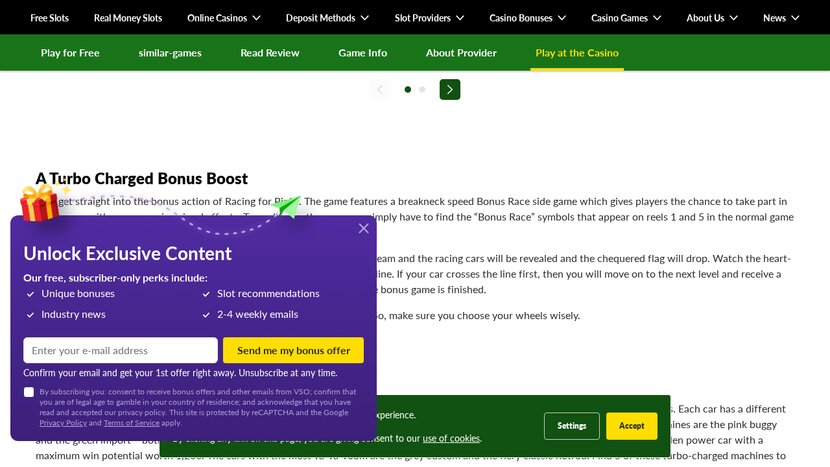This screenshot has height=467, width=830.
Task: Open the use of cookies link
Action: coord(451,438)
